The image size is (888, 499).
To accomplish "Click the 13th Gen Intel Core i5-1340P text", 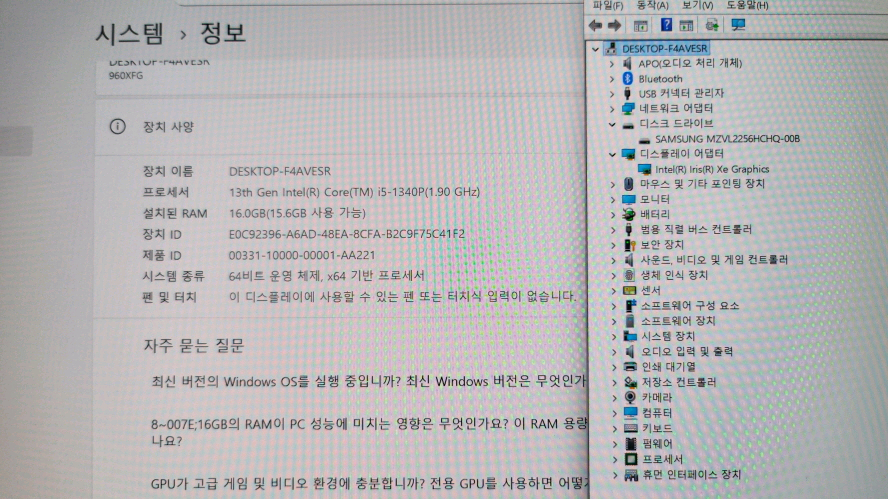I will 354,192.
